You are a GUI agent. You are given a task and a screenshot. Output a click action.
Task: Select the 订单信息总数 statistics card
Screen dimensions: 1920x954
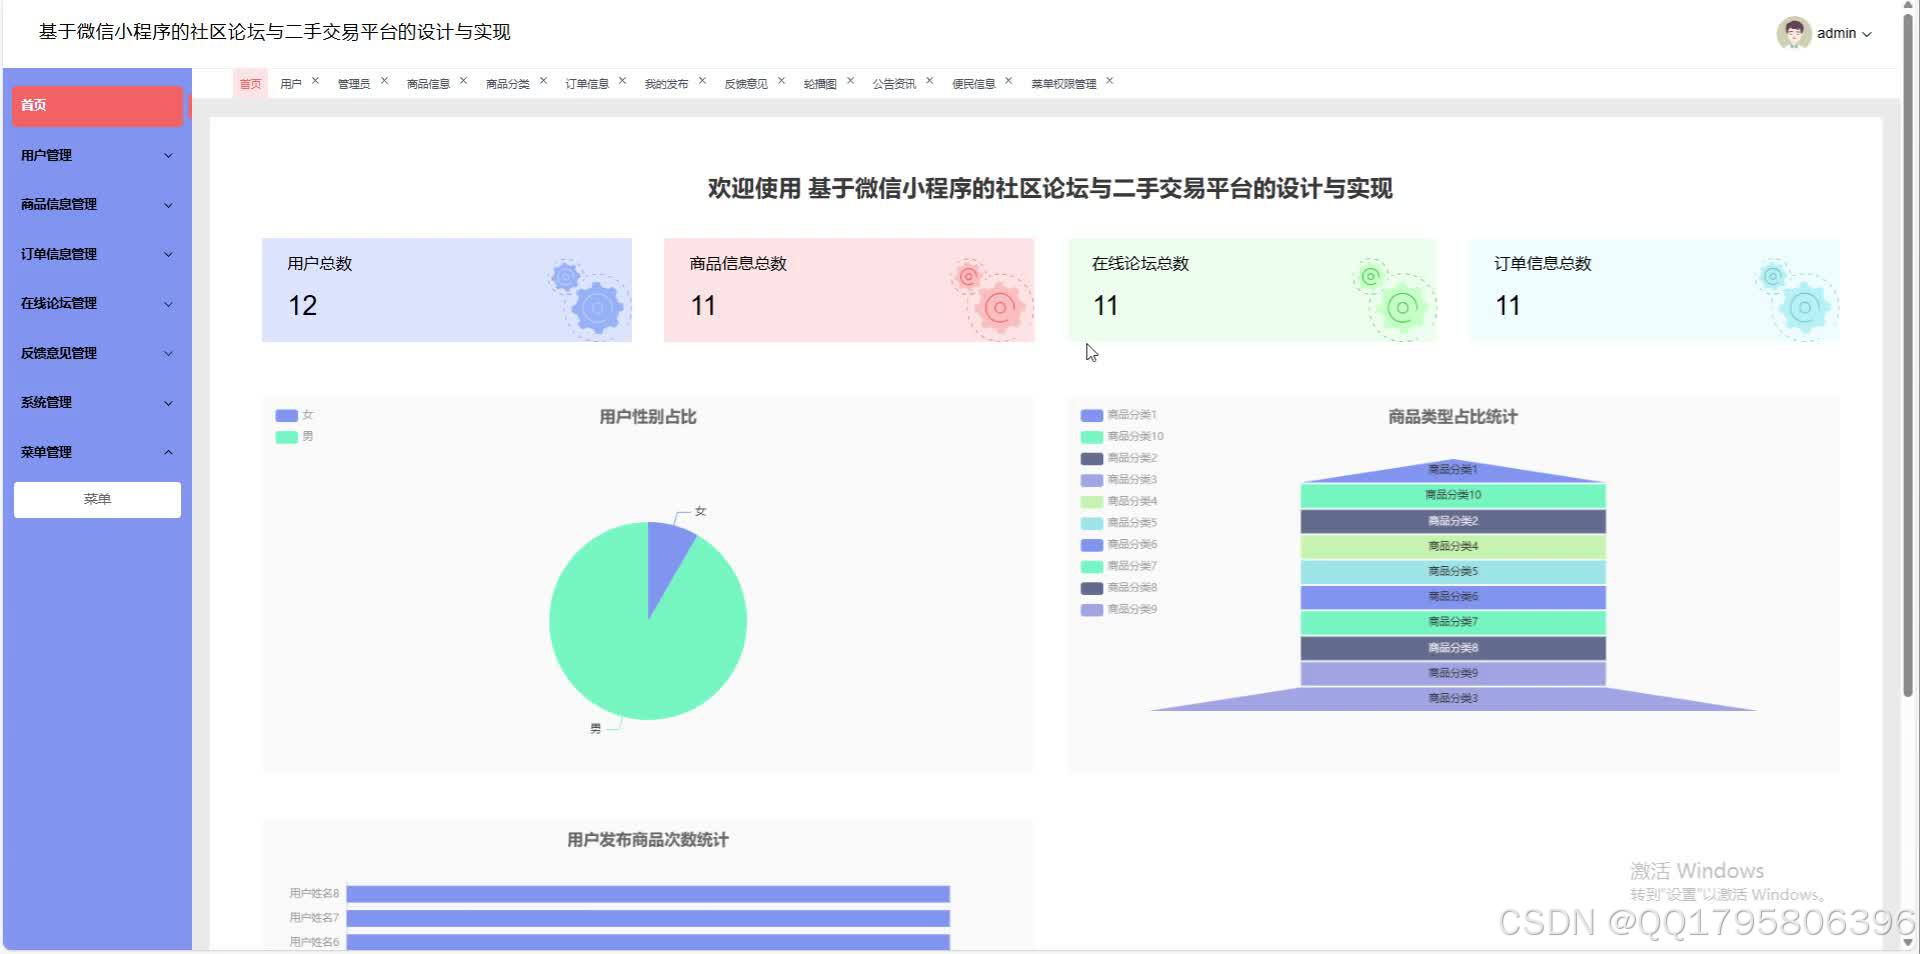[x=1653, y=289]
